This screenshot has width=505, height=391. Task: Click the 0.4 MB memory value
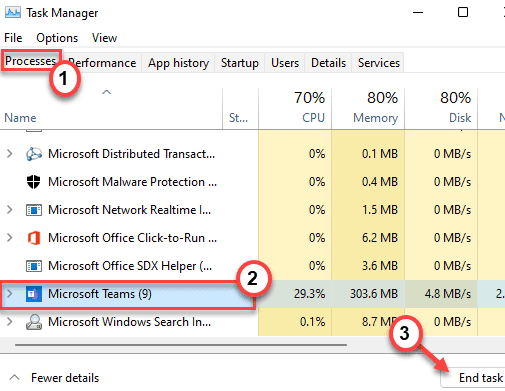(380, 182)
